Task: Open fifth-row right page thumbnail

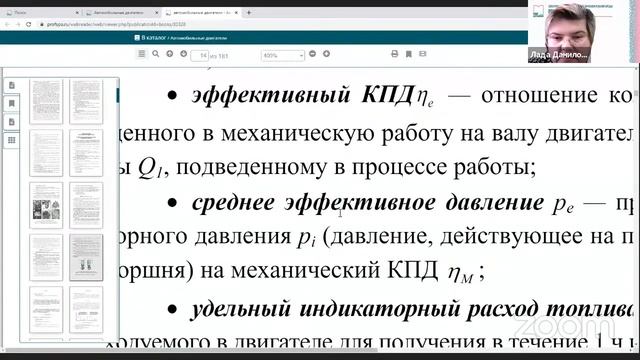Action: pyautogui.click(x=86, y=309)
